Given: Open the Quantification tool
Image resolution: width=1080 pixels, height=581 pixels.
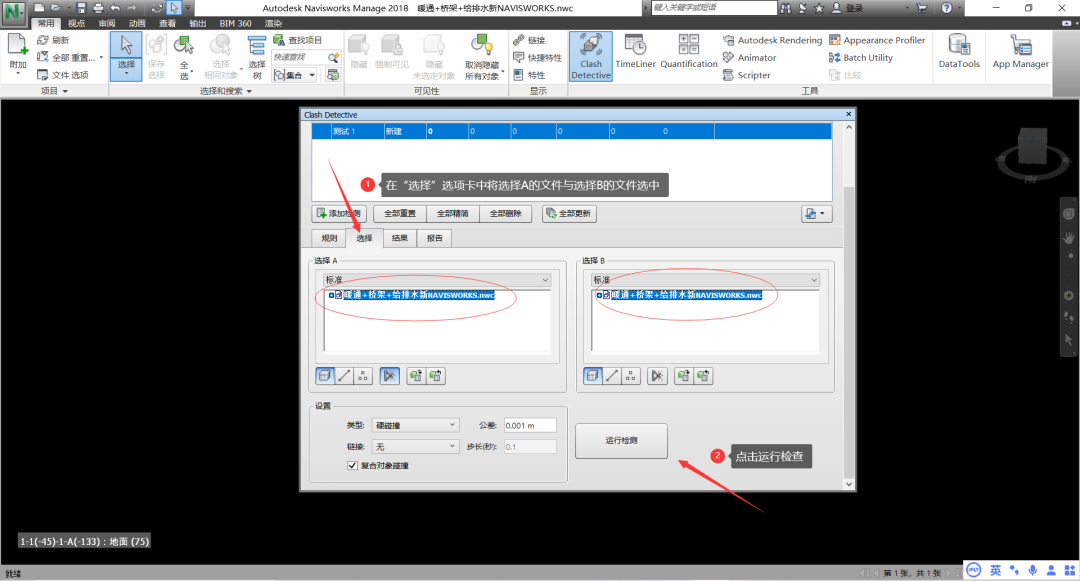Looking at the screenshot, I should coord(689,52).
